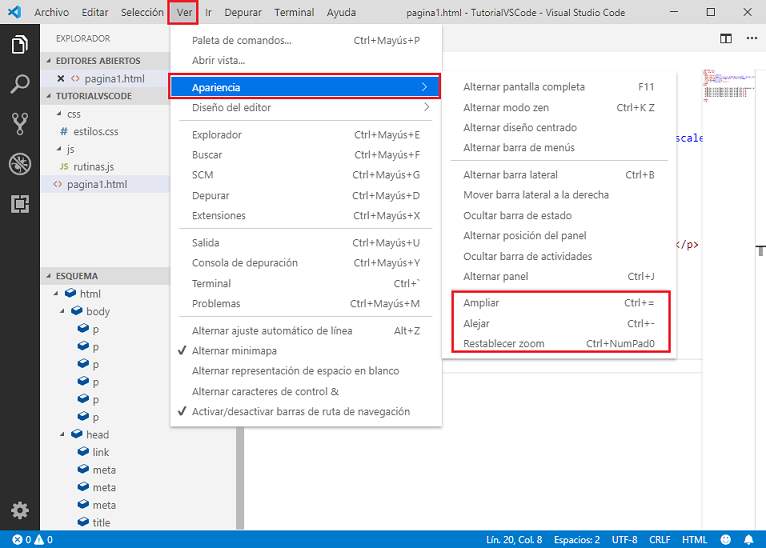Choose Paleta de comandos
Image resolution: width=766 pixels, height=548 pixels.
(306, 40)
